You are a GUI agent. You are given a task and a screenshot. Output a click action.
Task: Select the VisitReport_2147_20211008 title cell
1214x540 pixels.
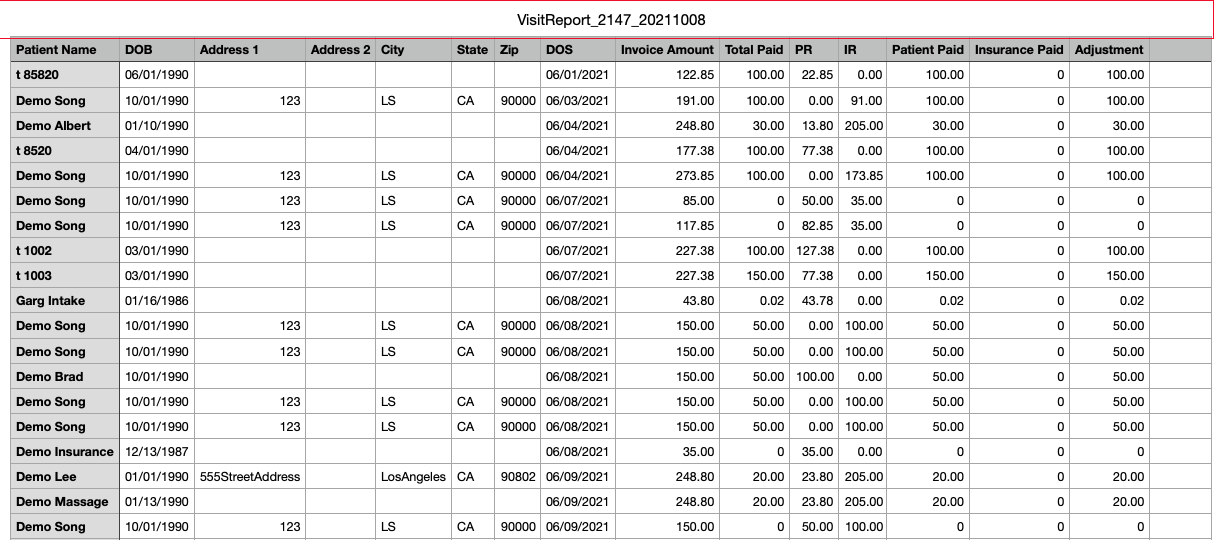[x=606, y=20]
